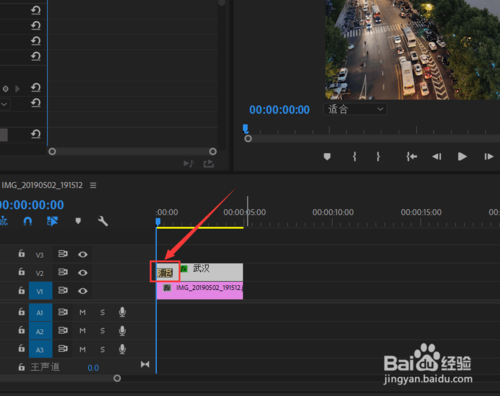Select IMG_20190502_191512 video clip on V1

pos(200,291)
